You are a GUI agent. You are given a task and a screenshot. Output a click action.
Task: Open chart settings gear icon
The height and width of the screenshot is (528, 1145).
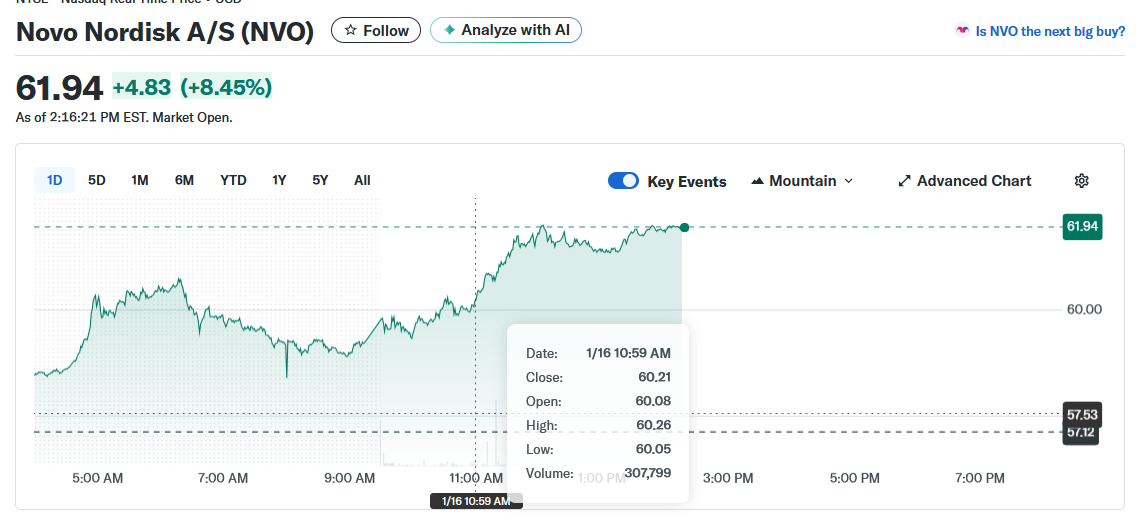[1081, 181]
